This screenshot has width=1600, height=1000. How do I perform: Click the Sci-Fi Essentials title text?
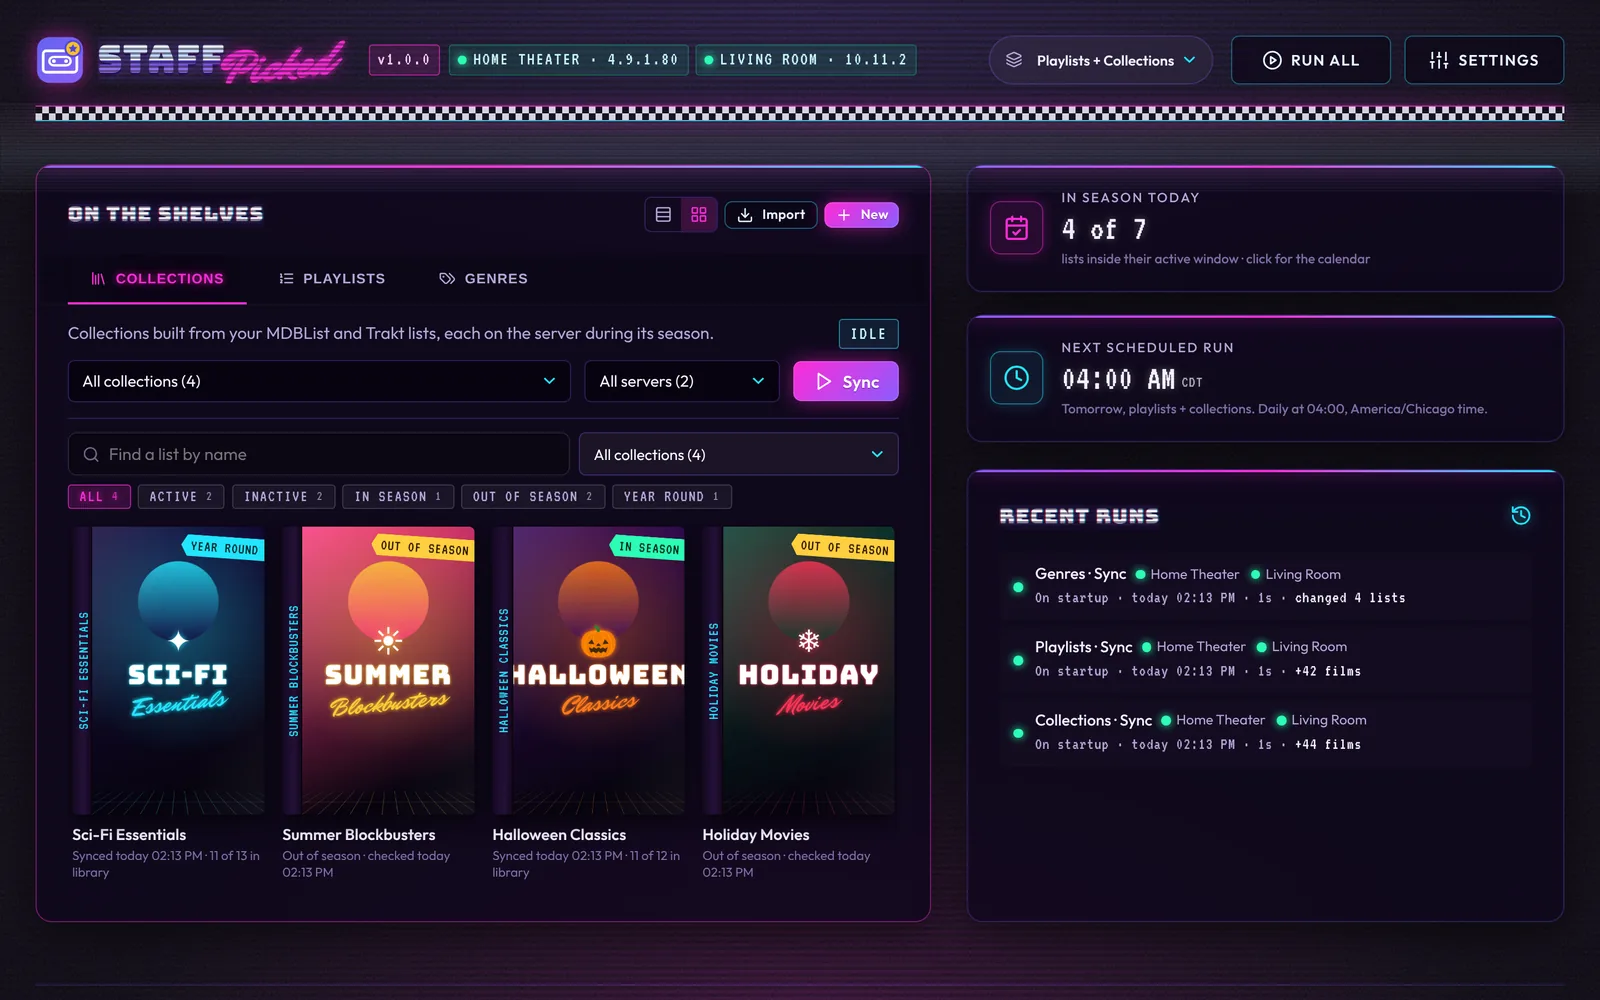[129, 835]
